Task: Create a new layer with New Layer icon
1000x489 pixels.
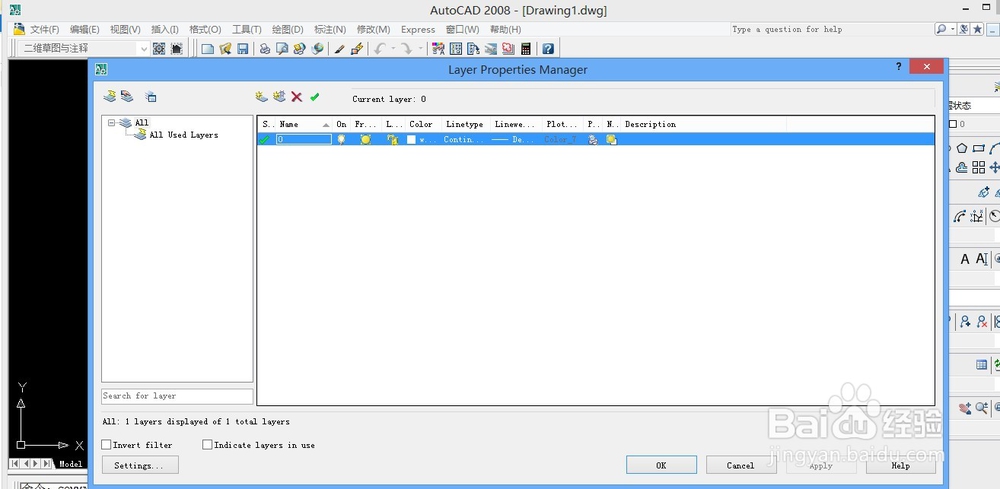Action: pyautogui.click(x=261, y=96)
